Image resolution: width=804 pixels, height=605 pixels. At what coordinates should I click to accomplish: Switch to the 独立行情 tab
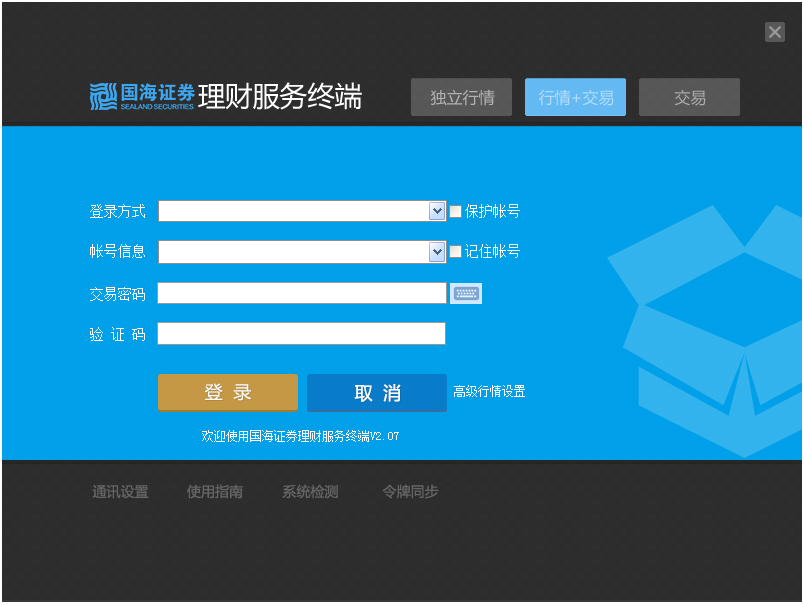tap(461, 97)
